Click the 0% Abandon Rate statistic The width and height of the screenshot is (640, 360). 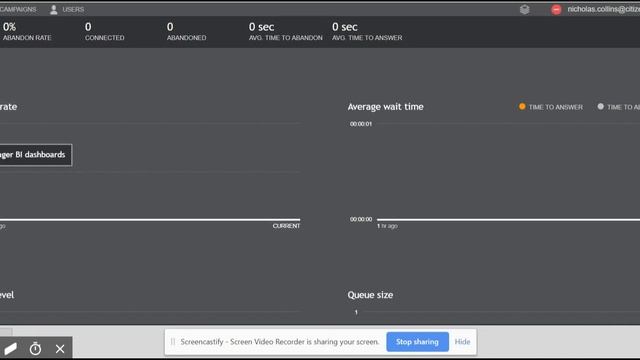[27, 31]
